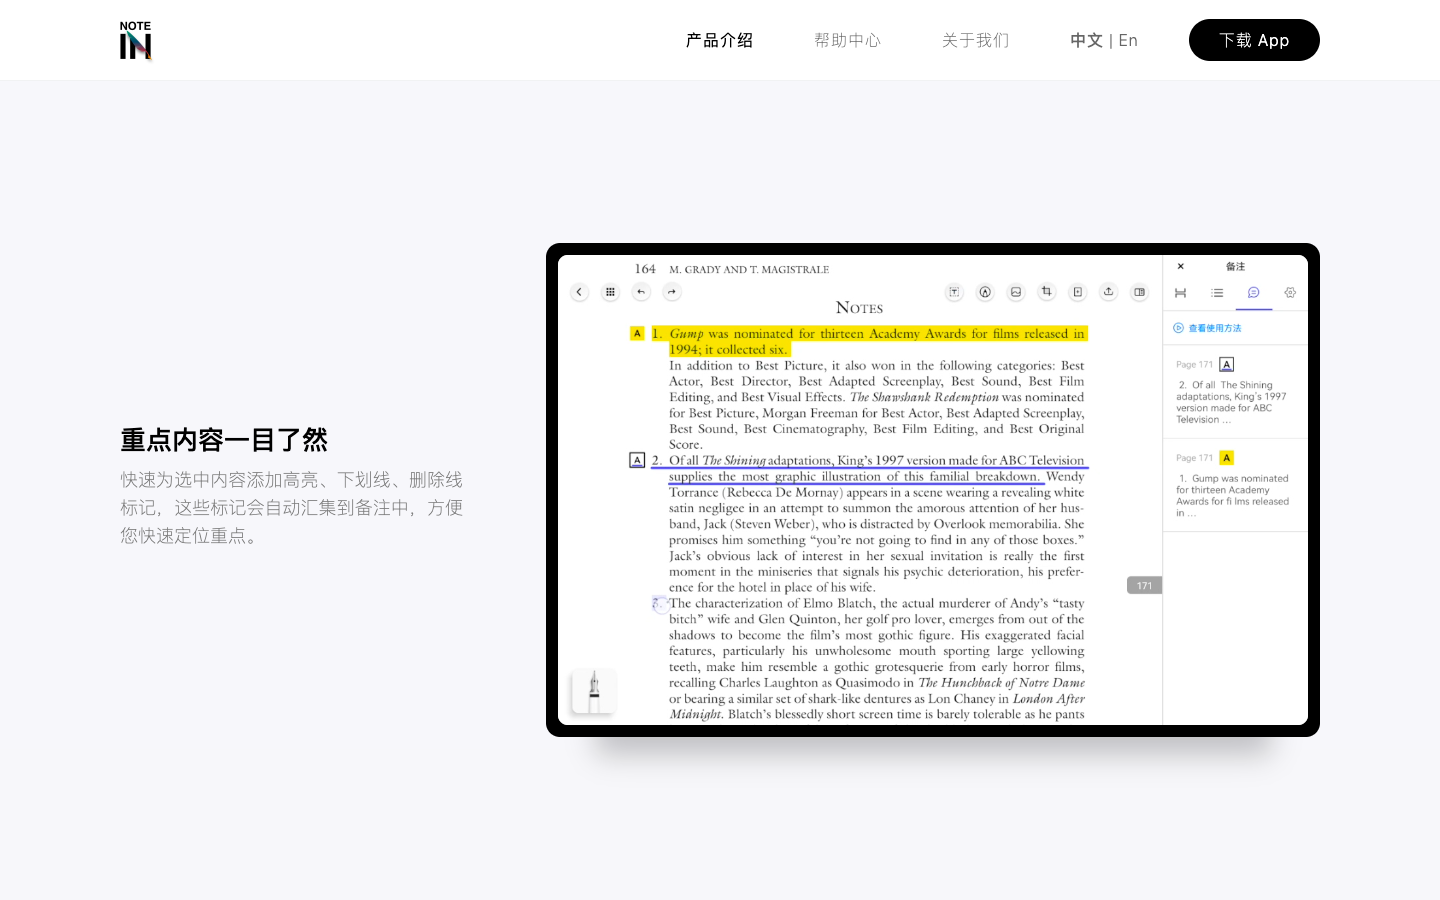This screenshot has height=900, width=1440.
Task: Switch to the outline list tab
Action: click(1217, 293)
